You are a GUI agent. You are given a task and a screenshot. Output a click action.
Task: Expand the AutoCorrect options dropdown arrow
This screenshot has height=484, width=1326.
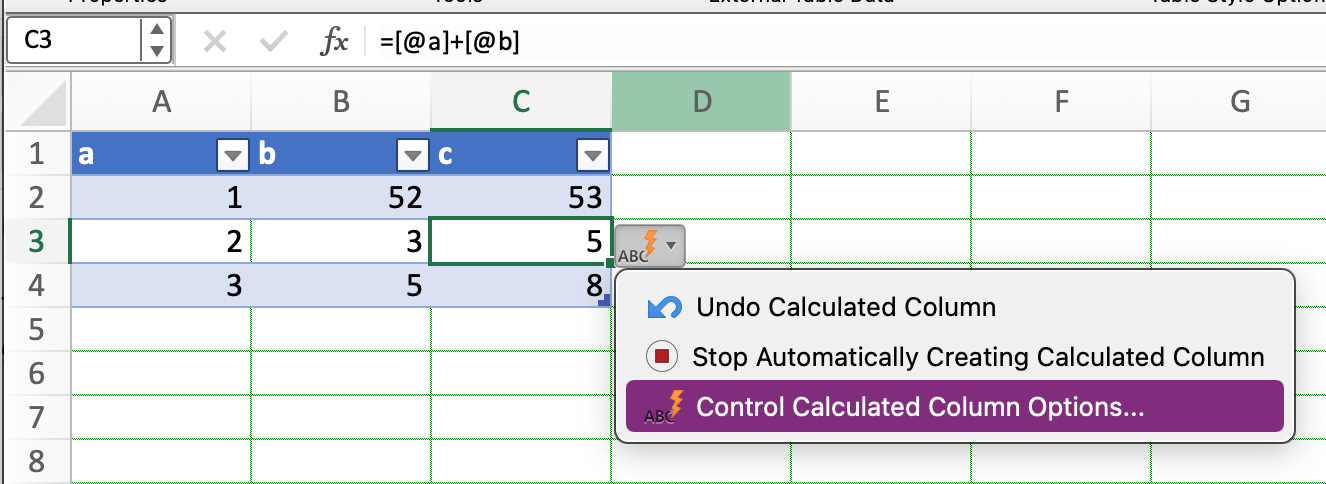(x=672, y=245)
